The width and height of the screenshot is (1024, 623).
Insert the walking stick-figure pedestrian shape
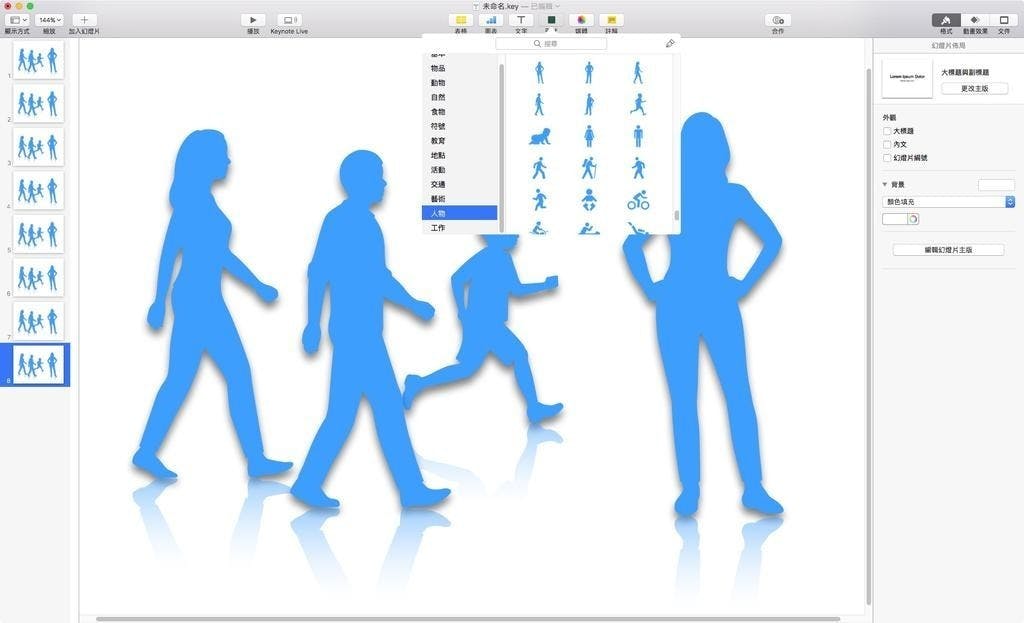coord(539,168)
